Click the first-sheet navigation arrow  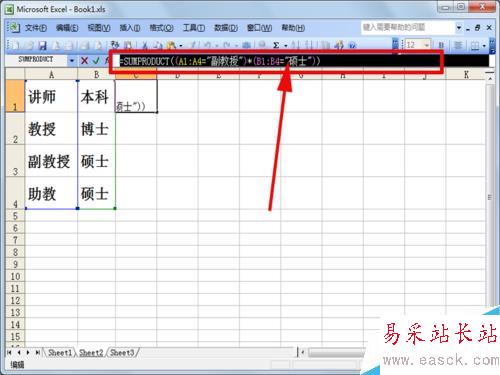tap(9, 352)
